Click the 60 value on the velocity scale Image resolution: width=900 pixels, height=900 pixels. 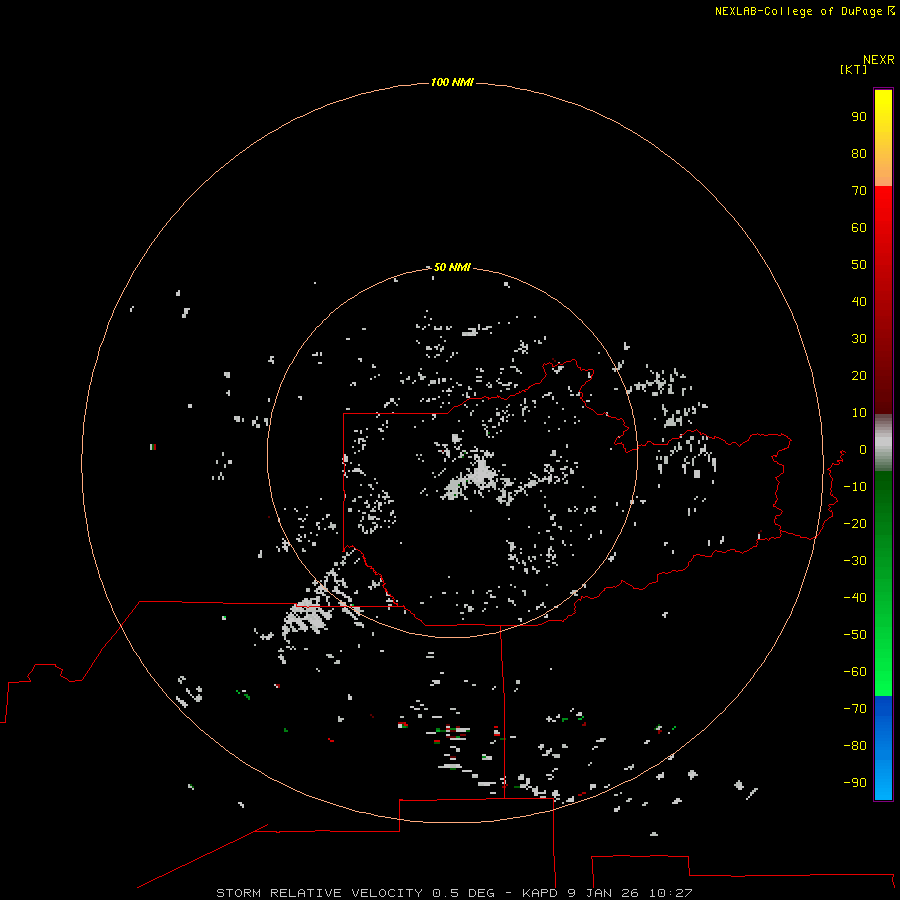[859, 227]
